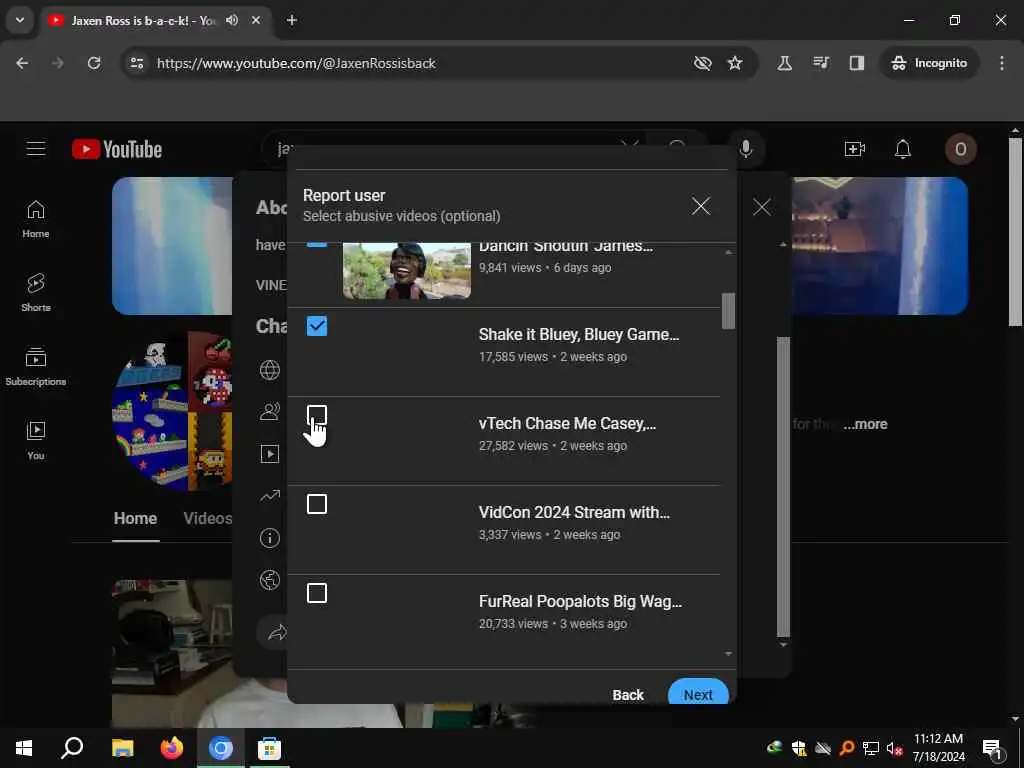Open Windows taskbar search
Image resolution: width=1024 pixels, height=768 pixels.
point(72,748)
